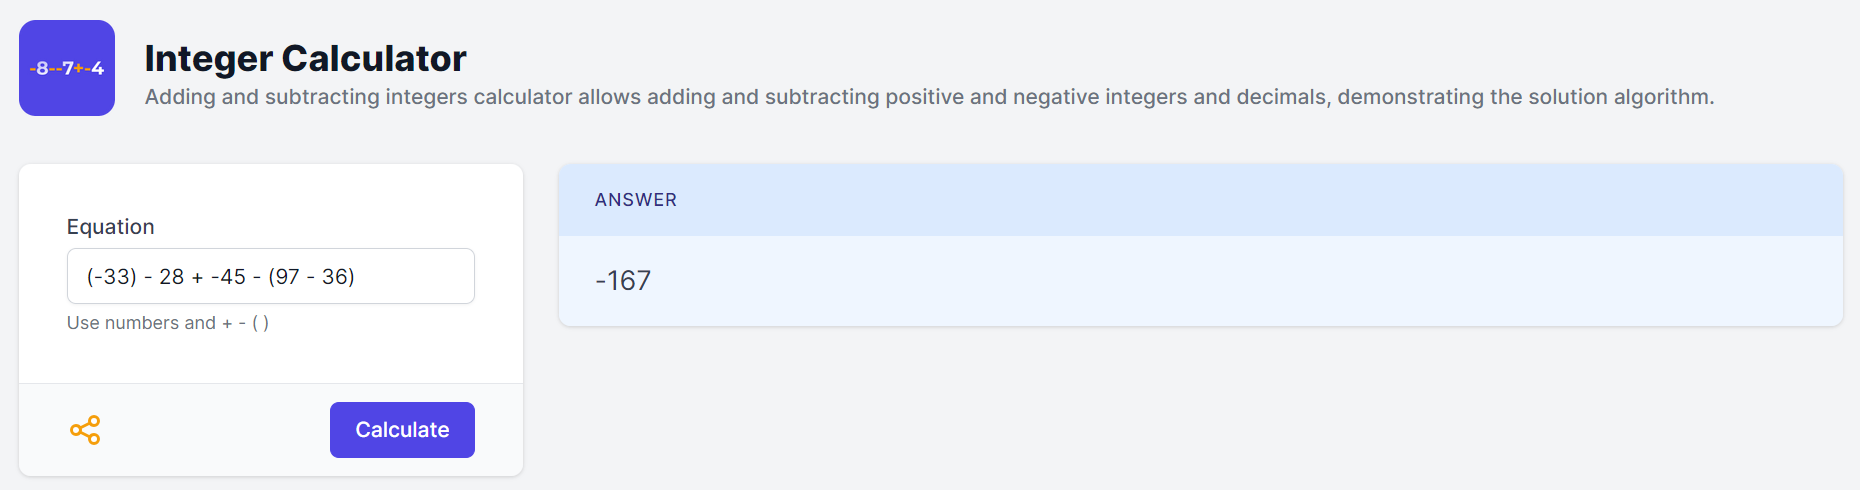Screen dimensions: 1860x490
Task: Click the hint text 'Use numbers and + - ( )'
Action: coord(168,323)
